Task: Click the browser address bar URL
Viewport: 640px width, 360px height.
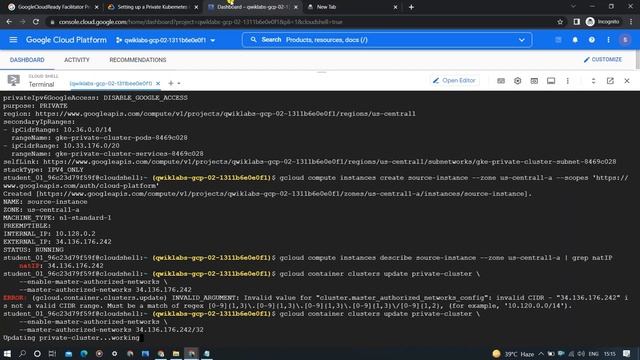Action: [x=200, y=22]
